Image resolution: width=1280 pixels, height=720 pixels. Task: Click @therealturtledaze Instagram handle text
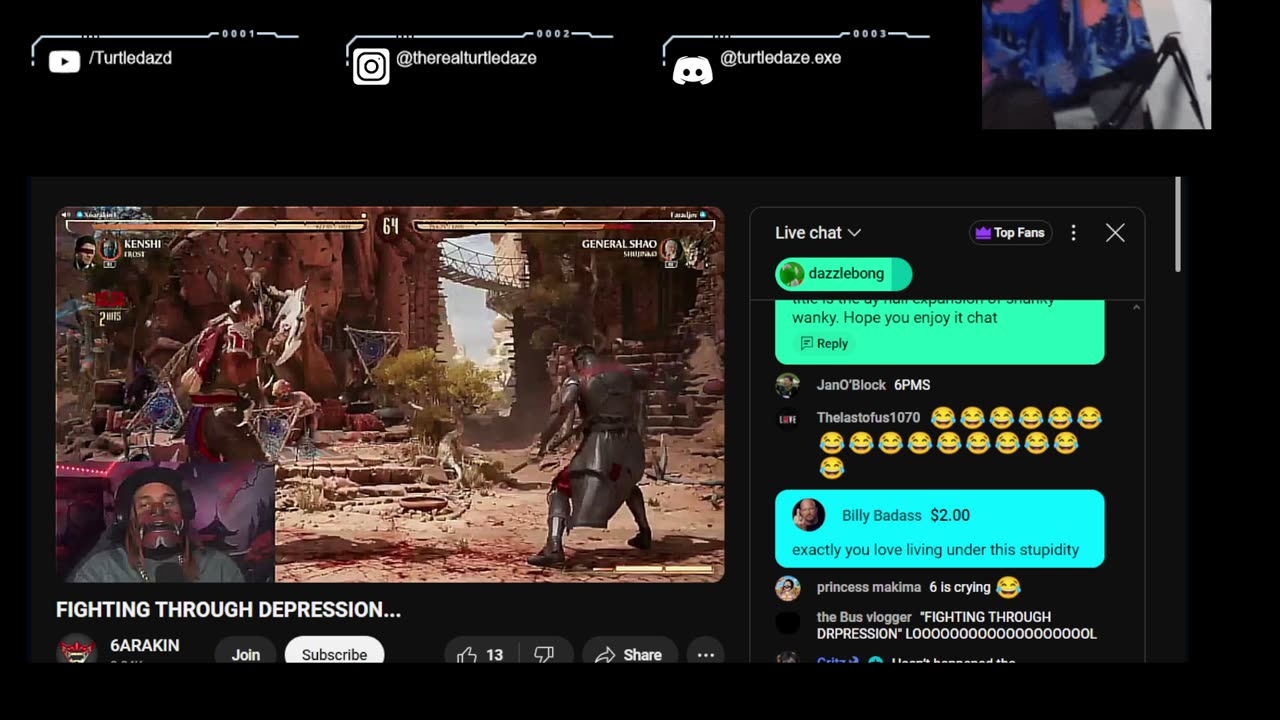coord(466,58)
